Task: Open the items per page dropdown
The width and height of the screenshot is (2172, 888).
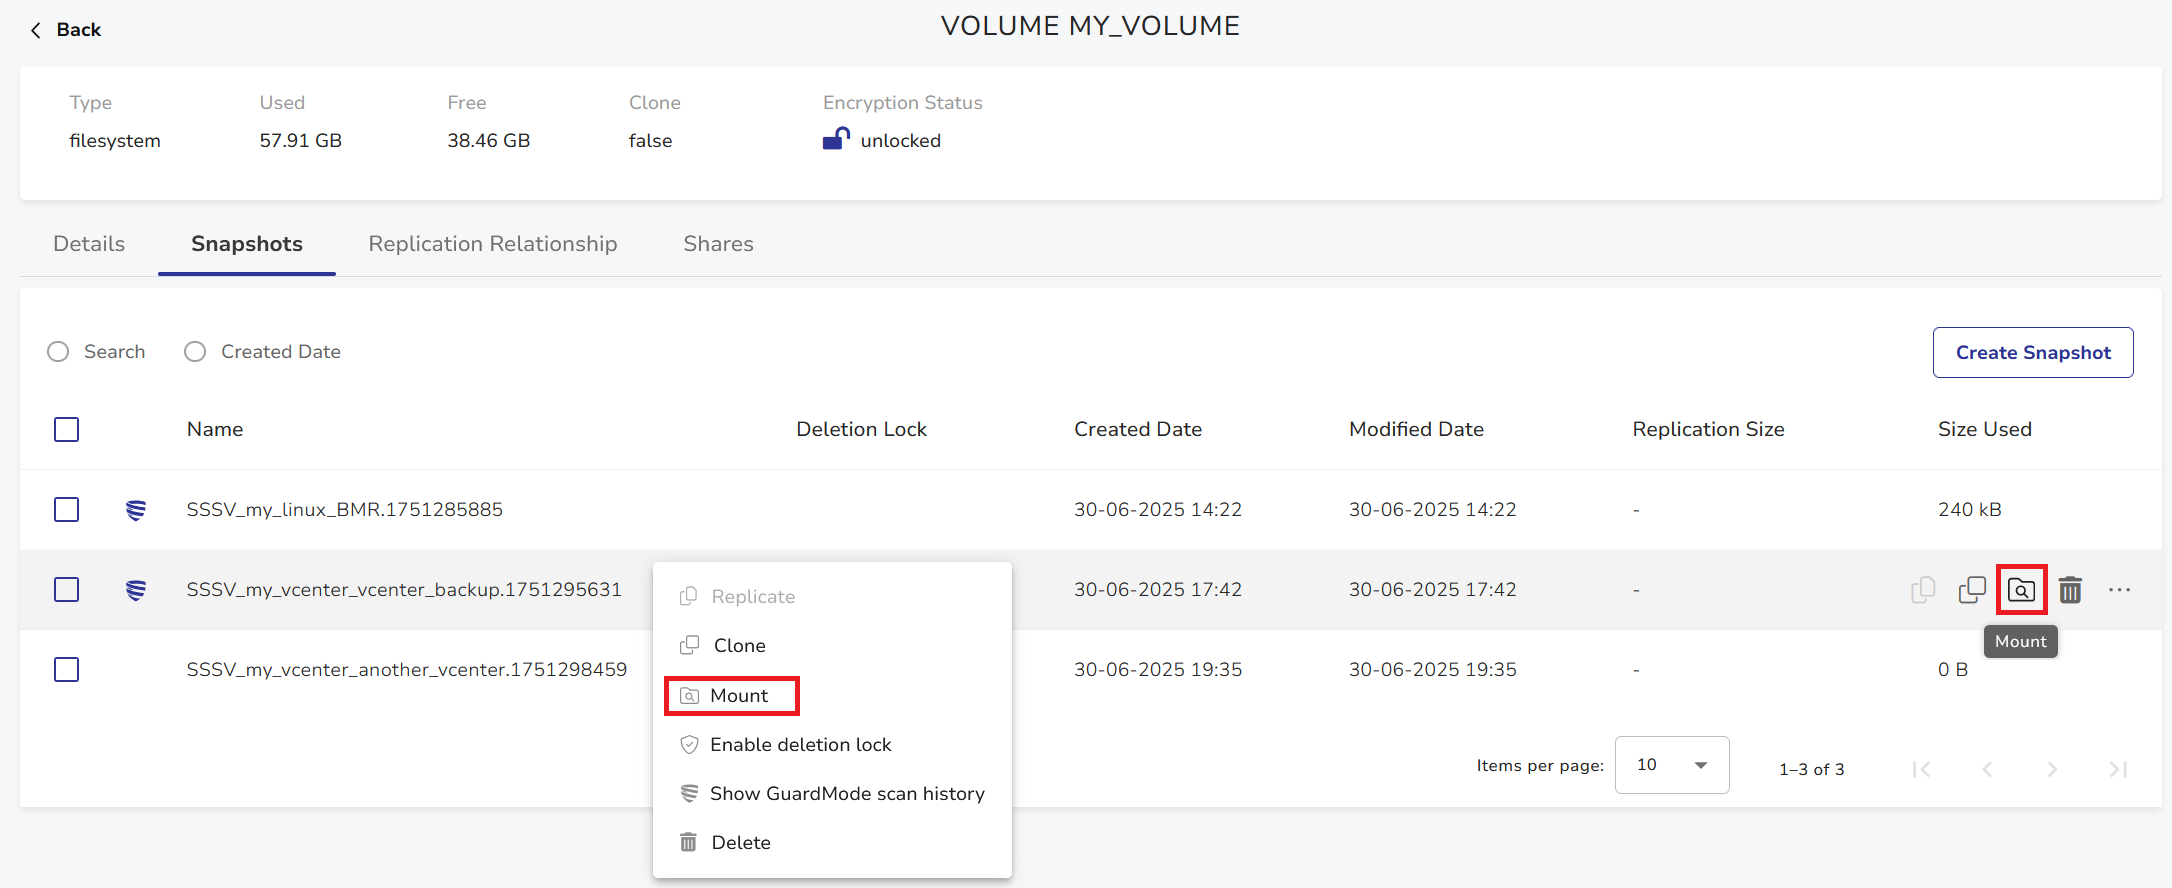Action: click(1671, 765)
